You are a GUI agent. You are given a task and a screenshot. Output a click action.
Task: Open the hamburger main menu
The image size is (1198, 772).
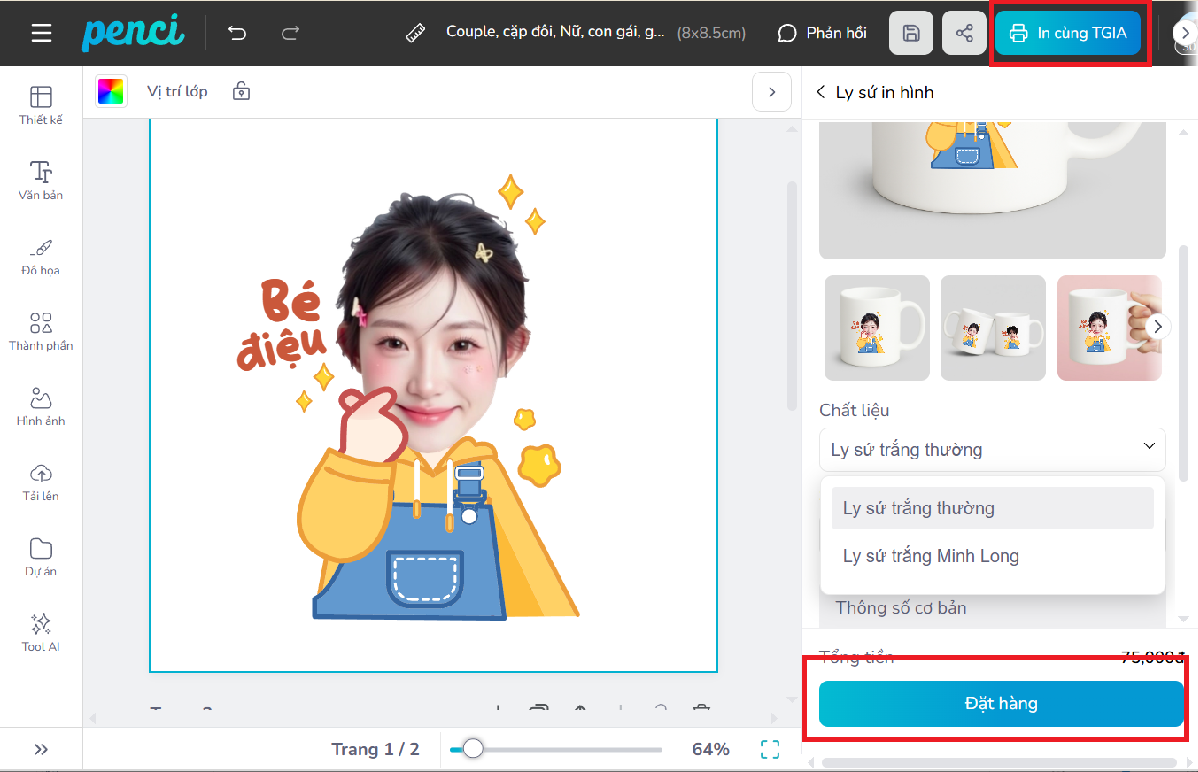point(41,33)
